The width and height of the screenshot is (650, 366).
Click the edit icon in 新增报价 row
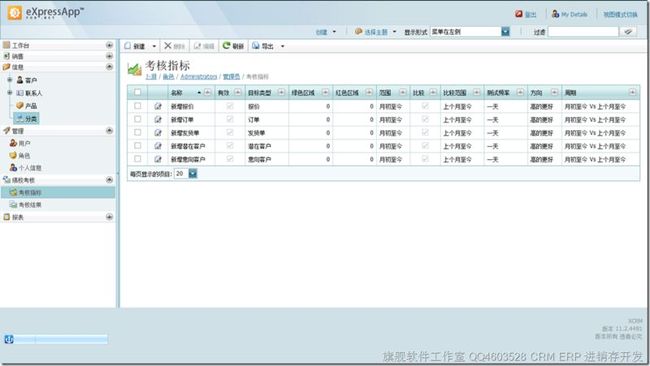[158, 107]
